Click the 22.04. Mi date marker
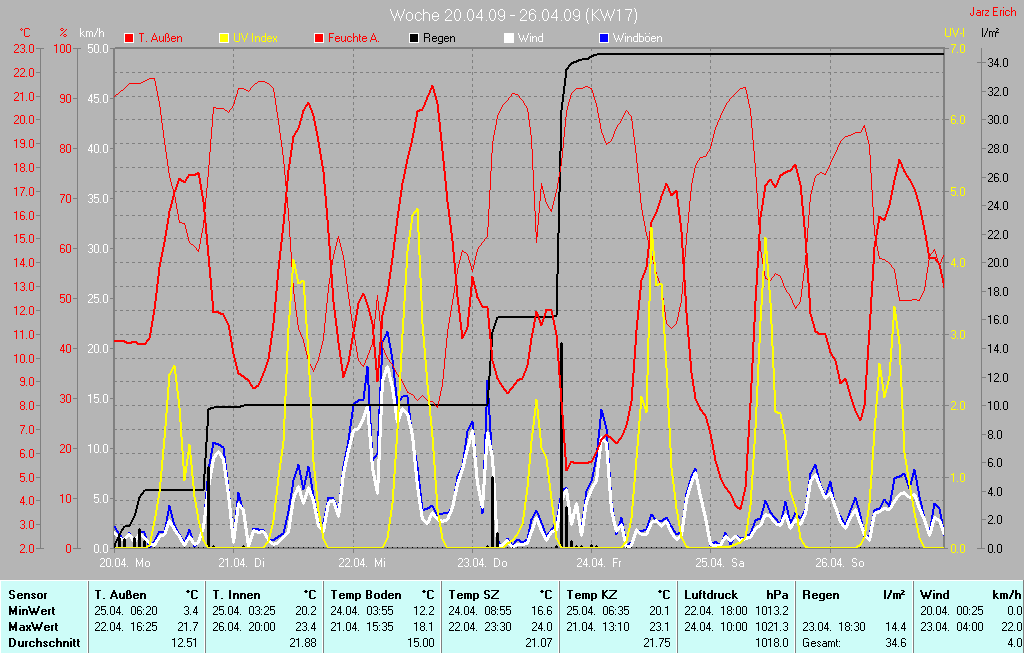Image resolution: width=1024 pixels, height=653 pixels. [x=361, y=562]
